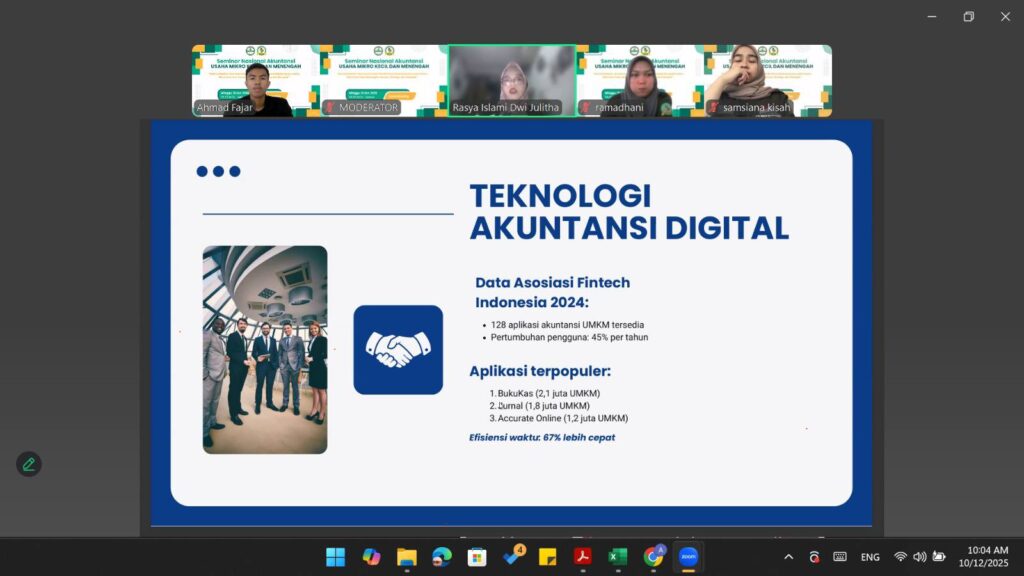Launch Microsoft Edge browser
Screen dimensions: 1024x576
click(442, 557)
